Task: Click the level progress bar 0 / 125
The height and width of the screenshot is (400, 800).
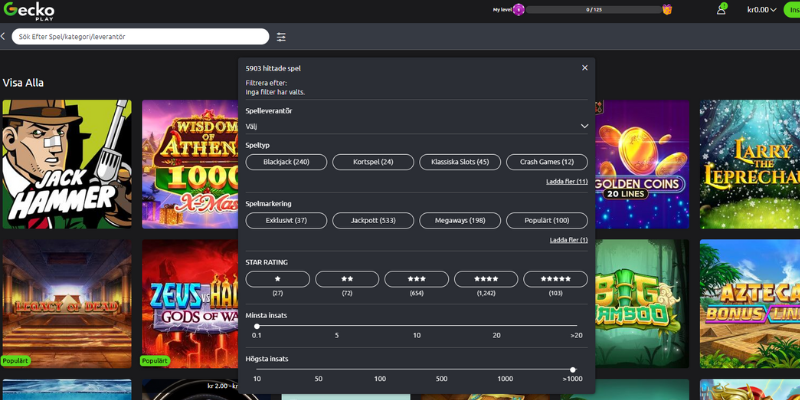Action: (593, 10)
